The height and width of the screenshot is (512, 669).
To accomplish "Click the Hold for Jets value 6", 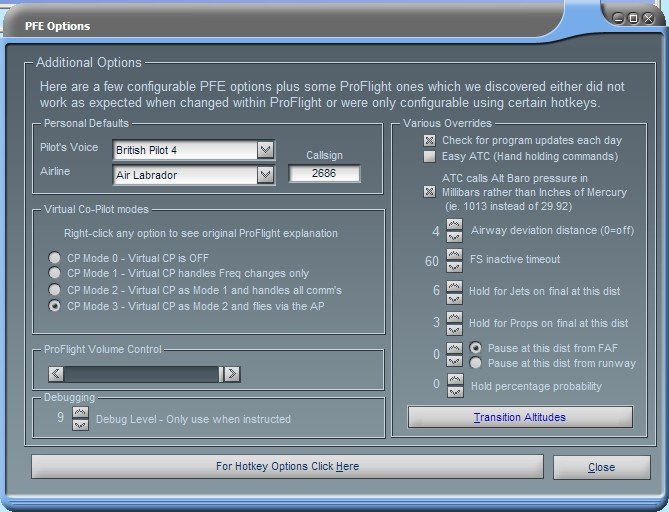I will pos(436,291).
